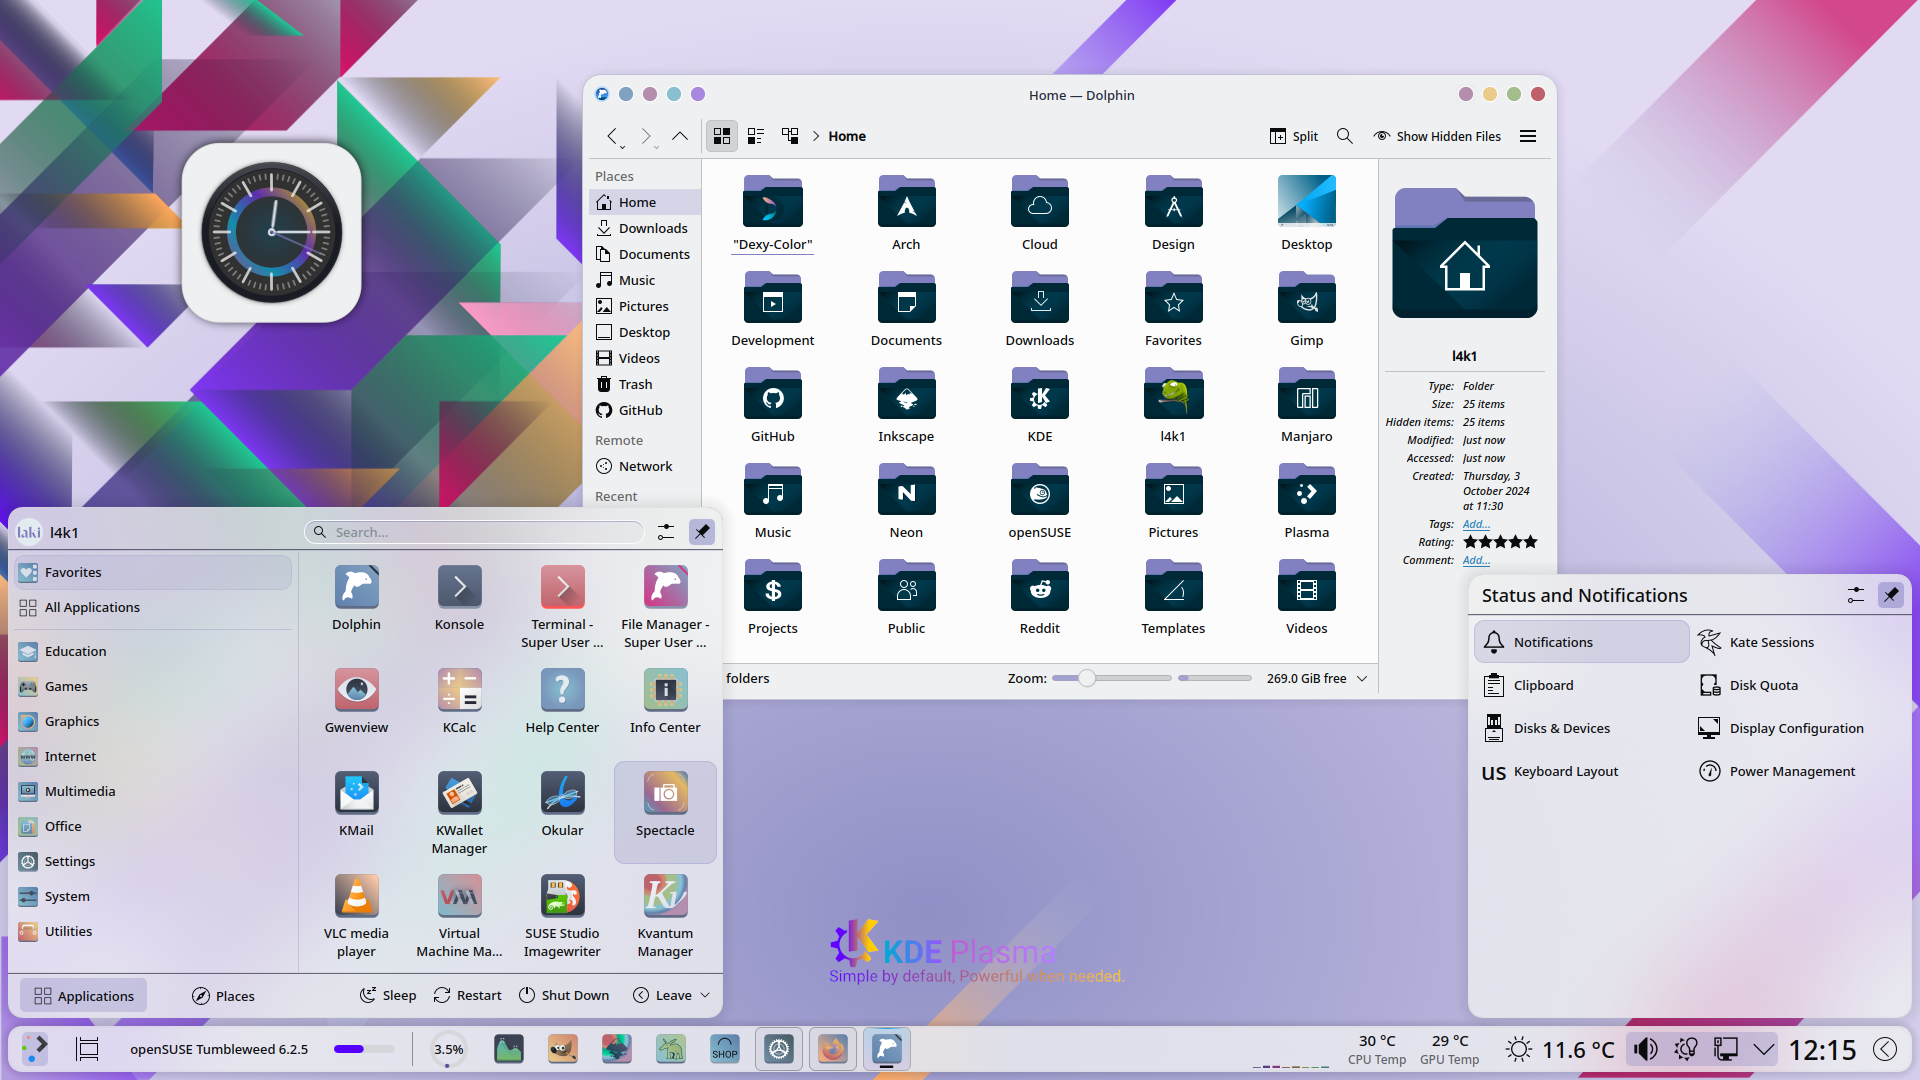Viewport: 1920px width, 1080px height.
Task: Configure application launcher settings icon
Action: click(x=666, y=532)
